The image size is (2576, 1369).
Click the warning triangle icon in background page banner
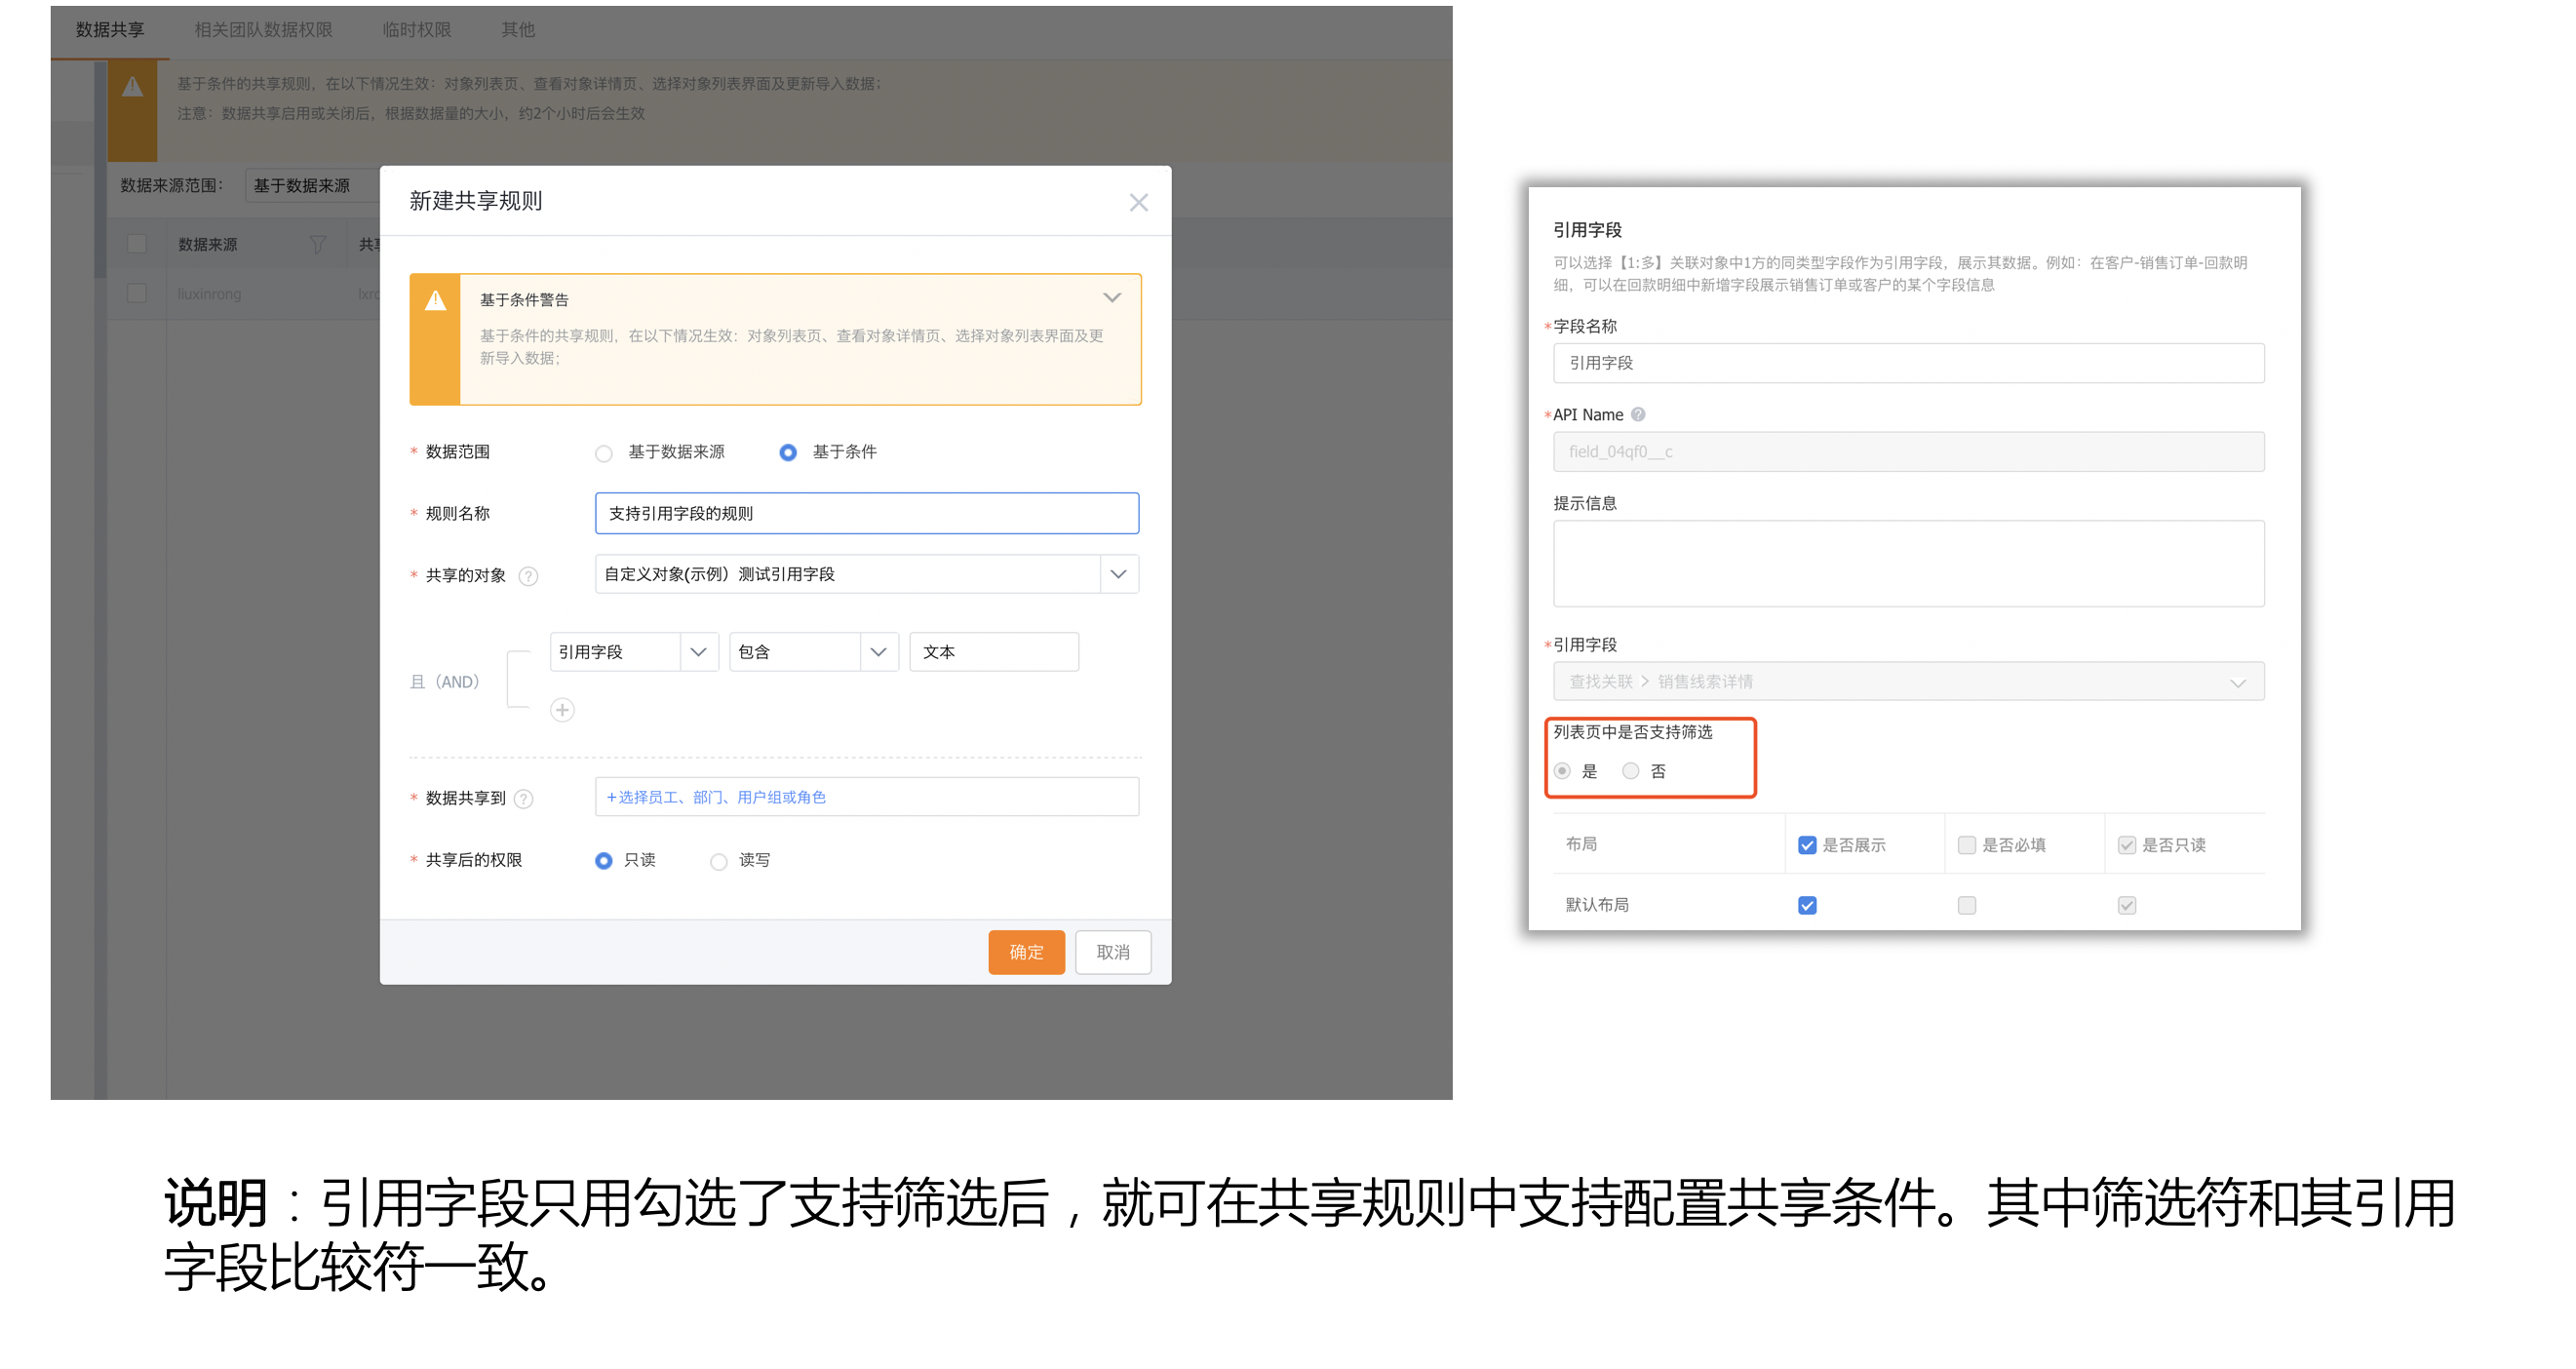132,88
